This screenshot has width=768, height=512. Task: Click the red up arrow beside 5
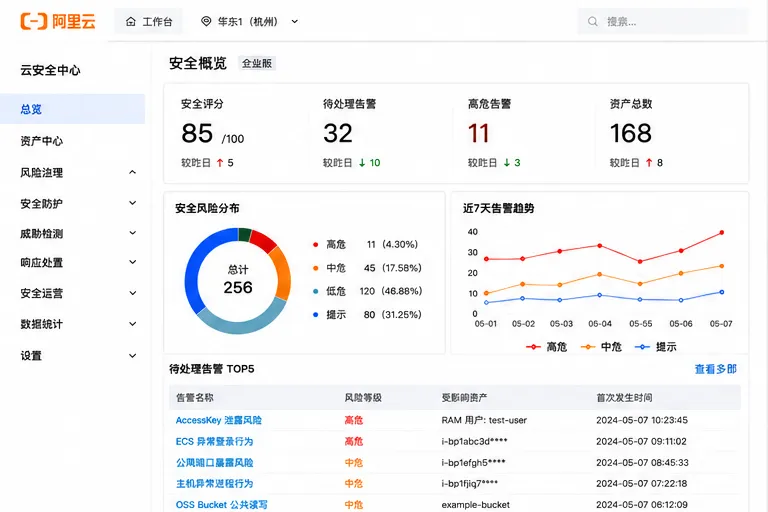click(220, 163)
